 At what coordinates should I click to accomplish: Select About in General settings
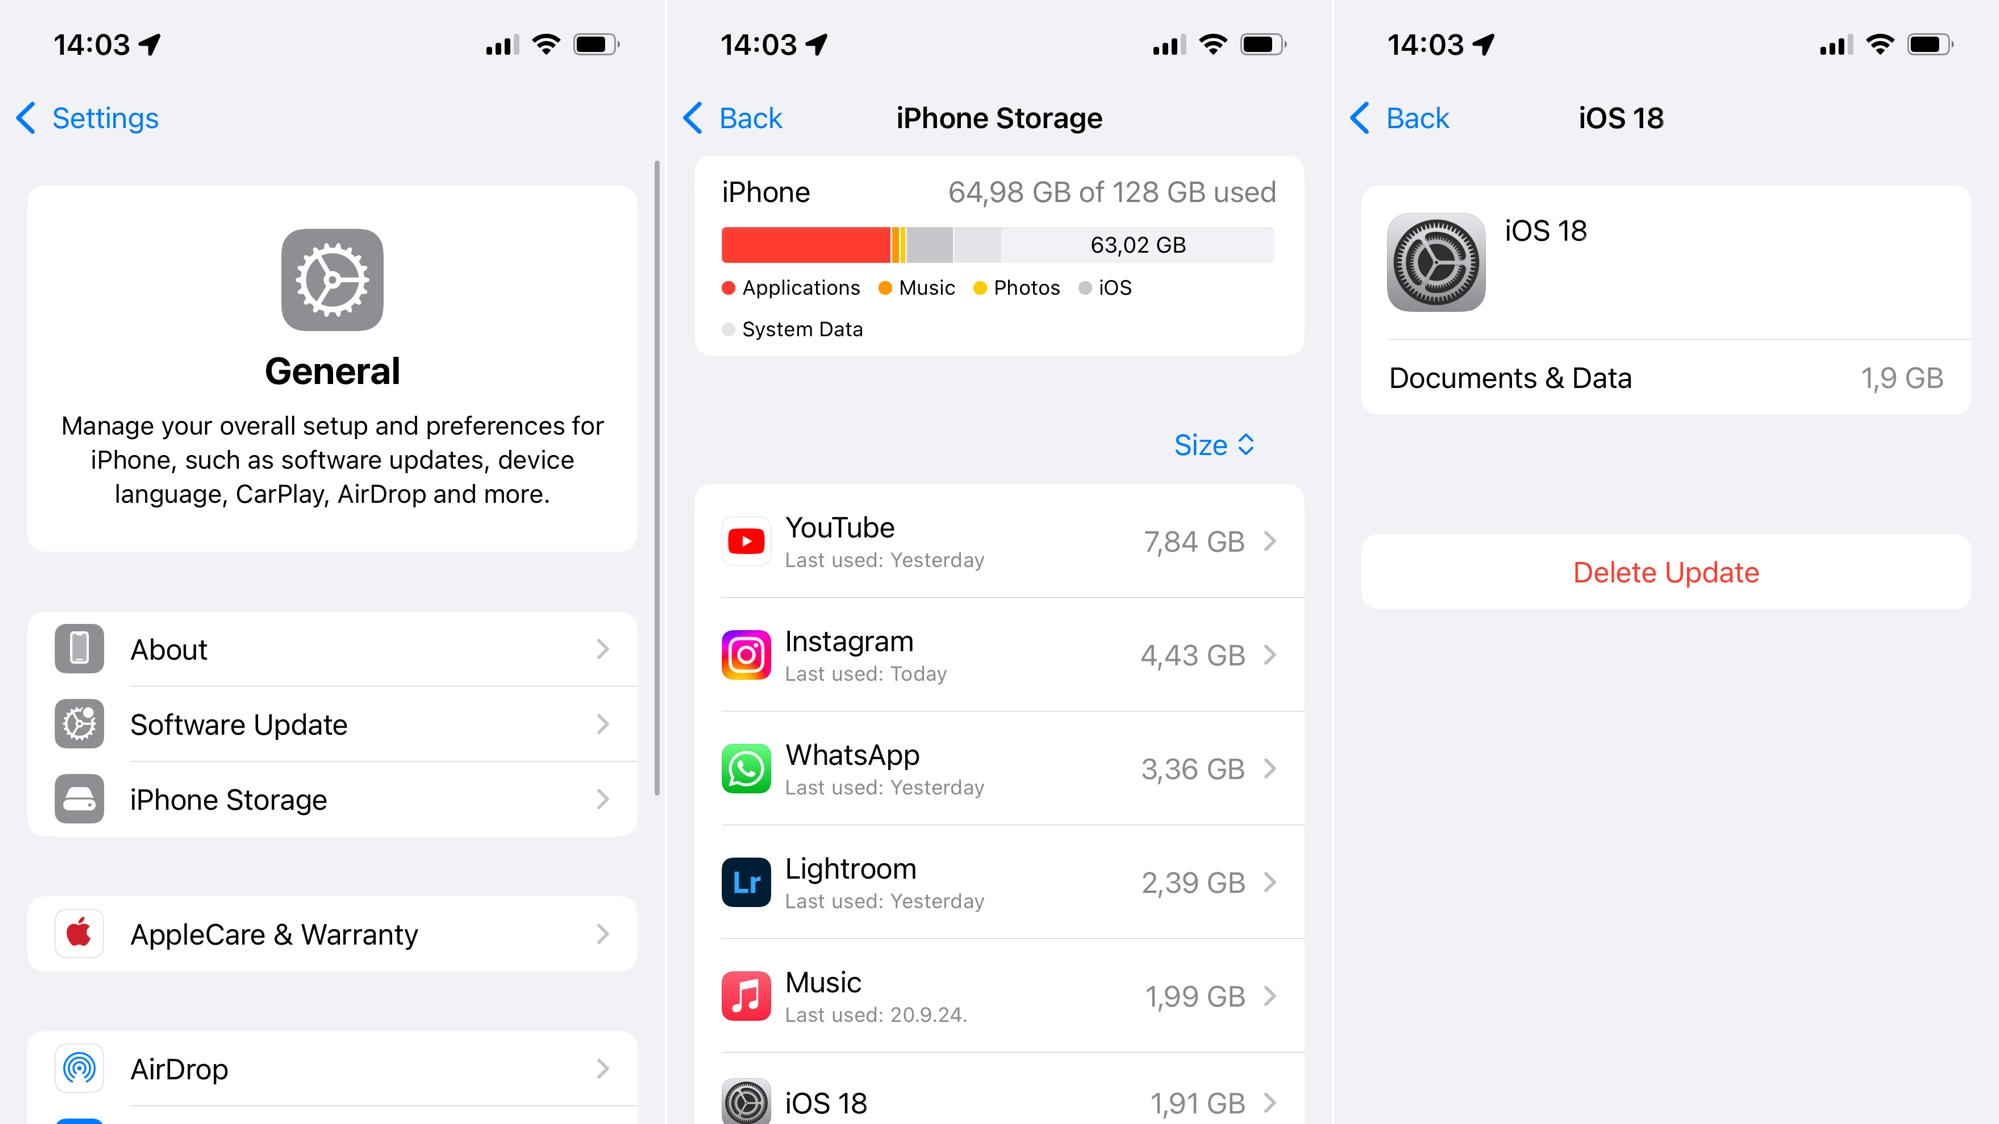(x=331, y=648)
